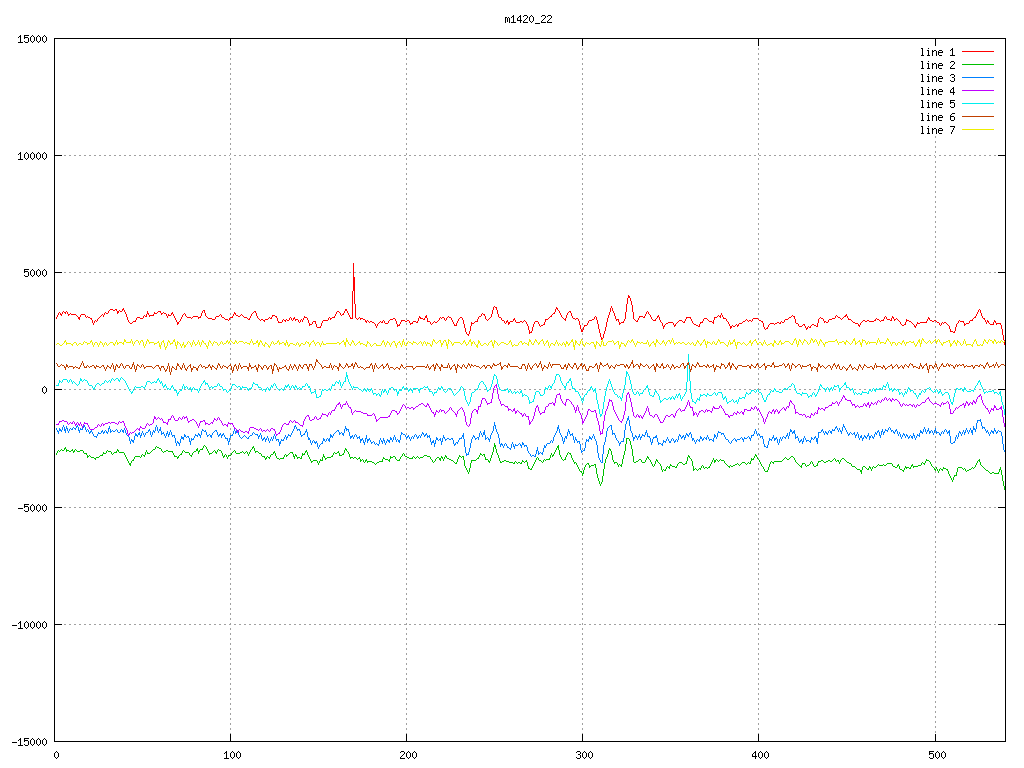Click the green sample beside line 2
The width and height of the screenshot is (1024, 768).
[x=978, y=65]
